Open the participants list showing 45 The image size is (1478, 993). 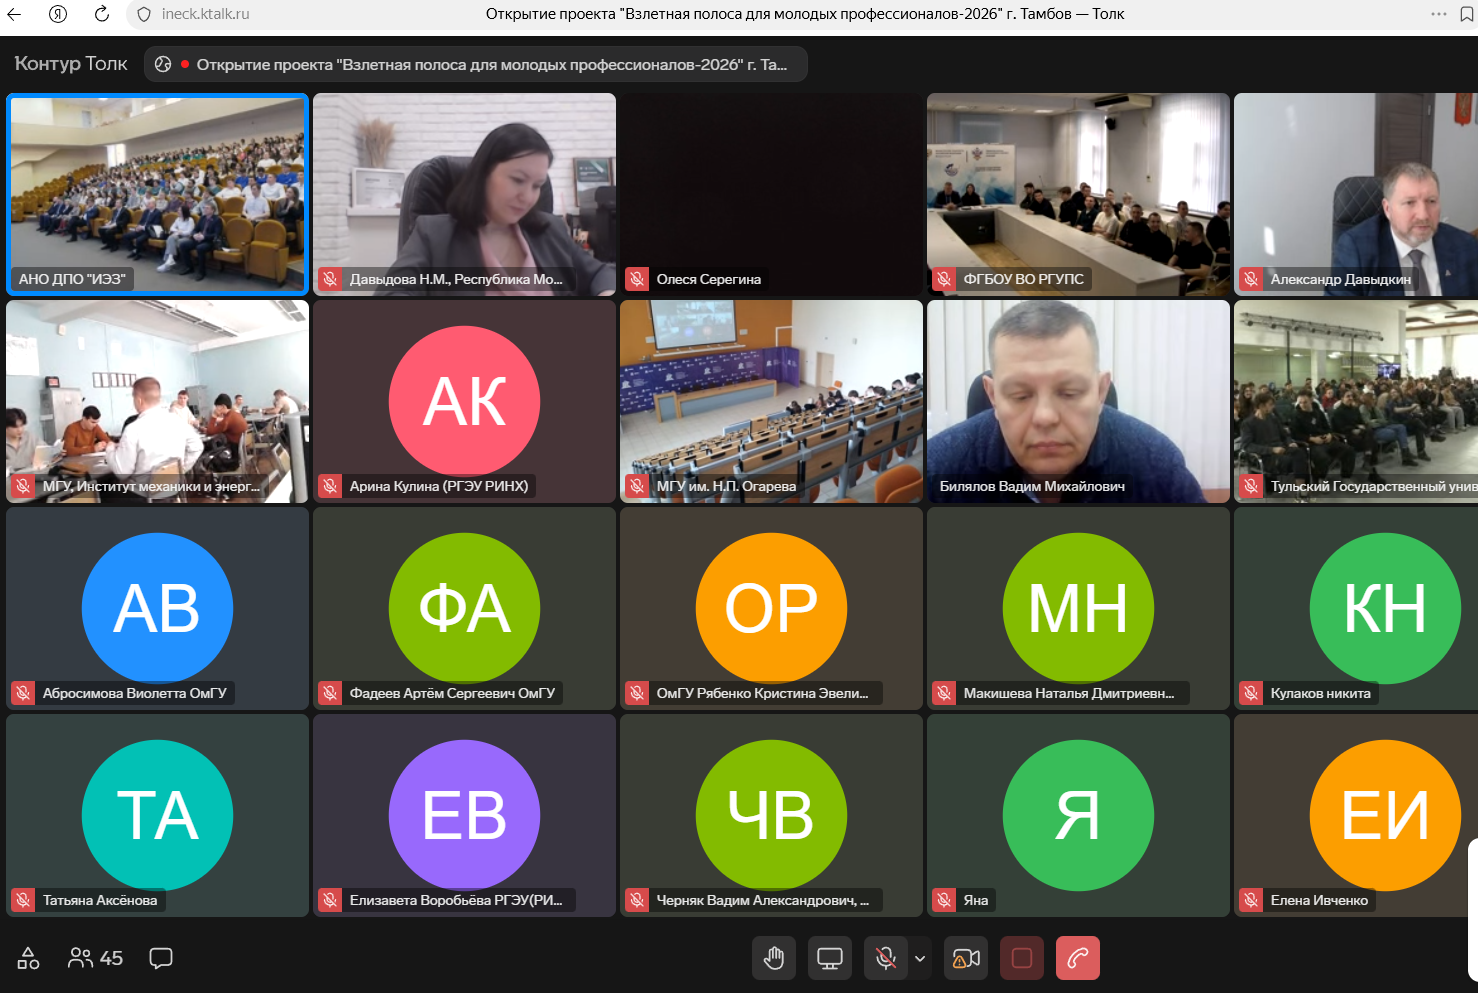tap(95, 958)
